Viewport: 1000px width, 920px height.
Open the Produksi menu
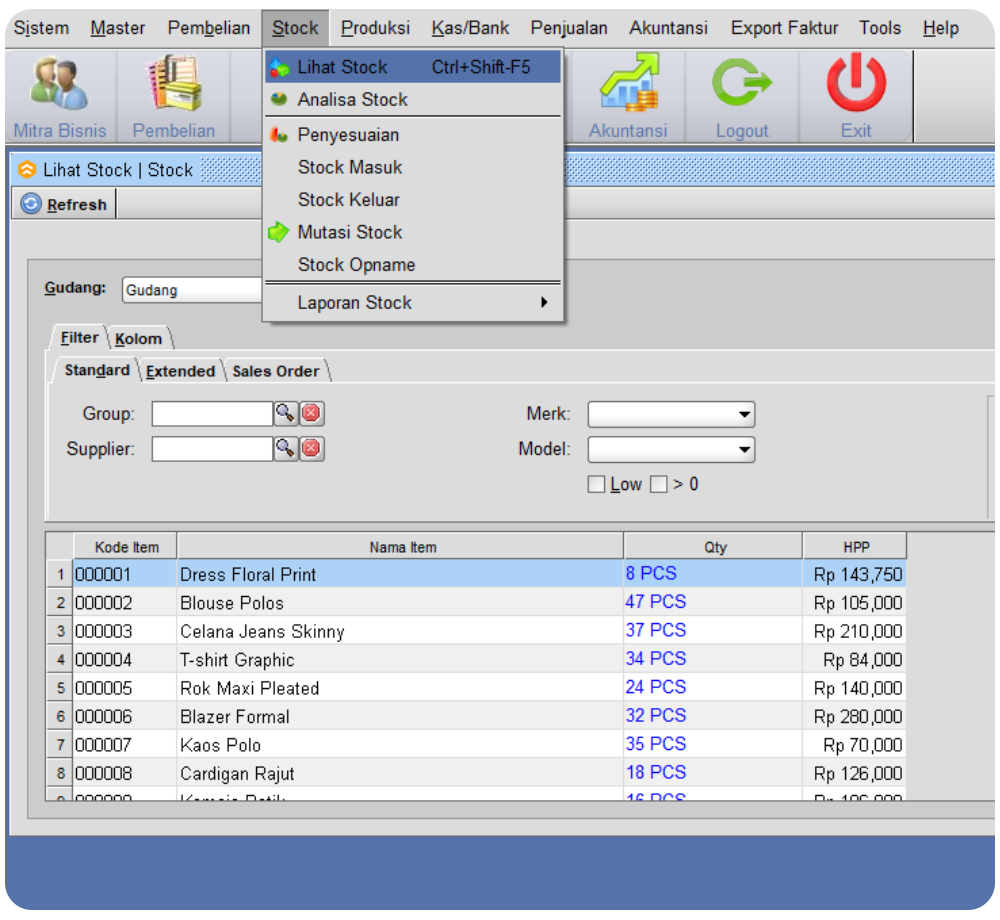pyautogui.click(x=375, y=28)
